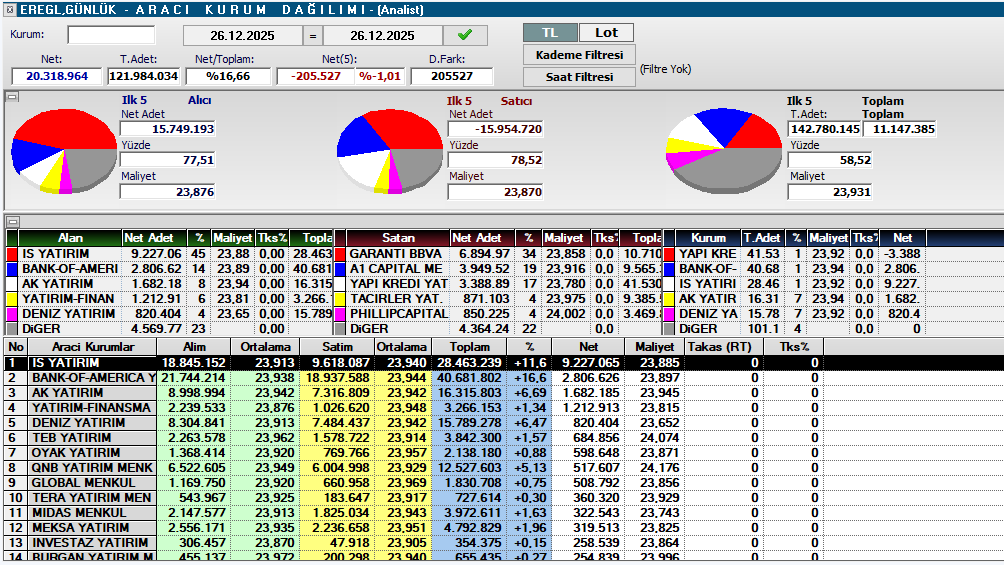This screenshot has height=565, width=1004.
Task: Click the Saat Filtresi button
Action: 579,77
